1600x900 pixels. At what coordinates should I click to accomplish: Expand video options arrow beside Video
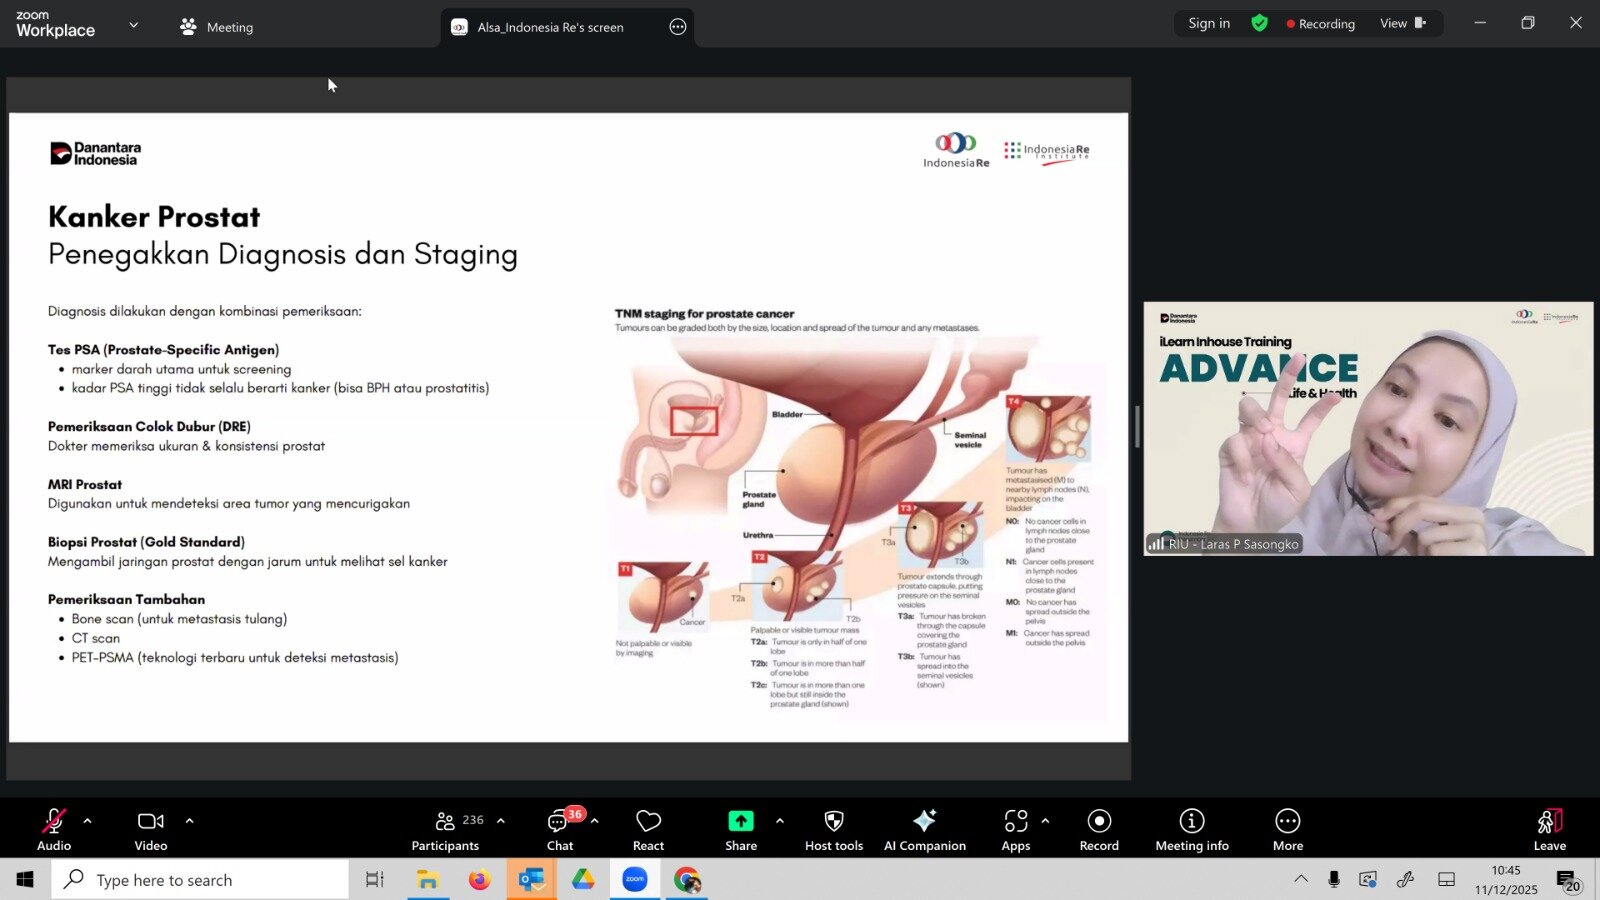[x=189, y=821]
